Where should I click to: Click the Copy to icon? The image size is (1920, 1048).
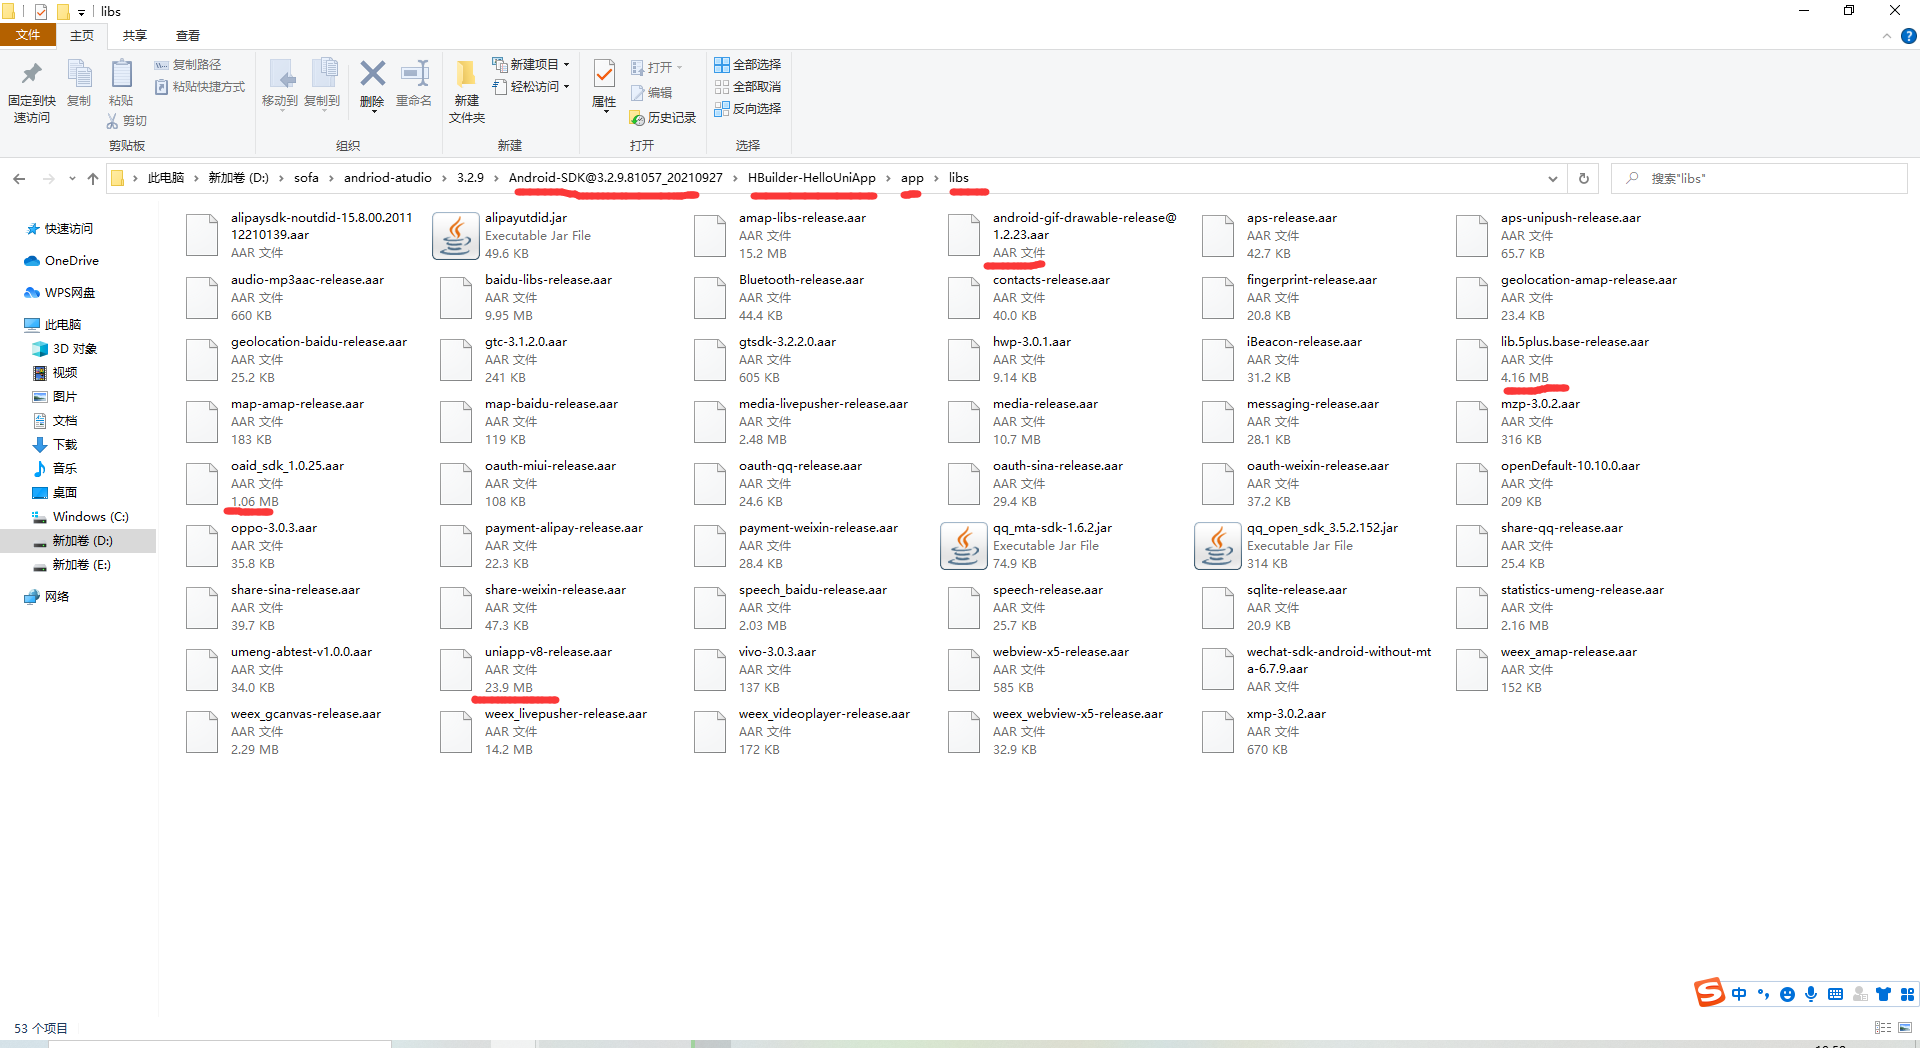coord(322,75)
